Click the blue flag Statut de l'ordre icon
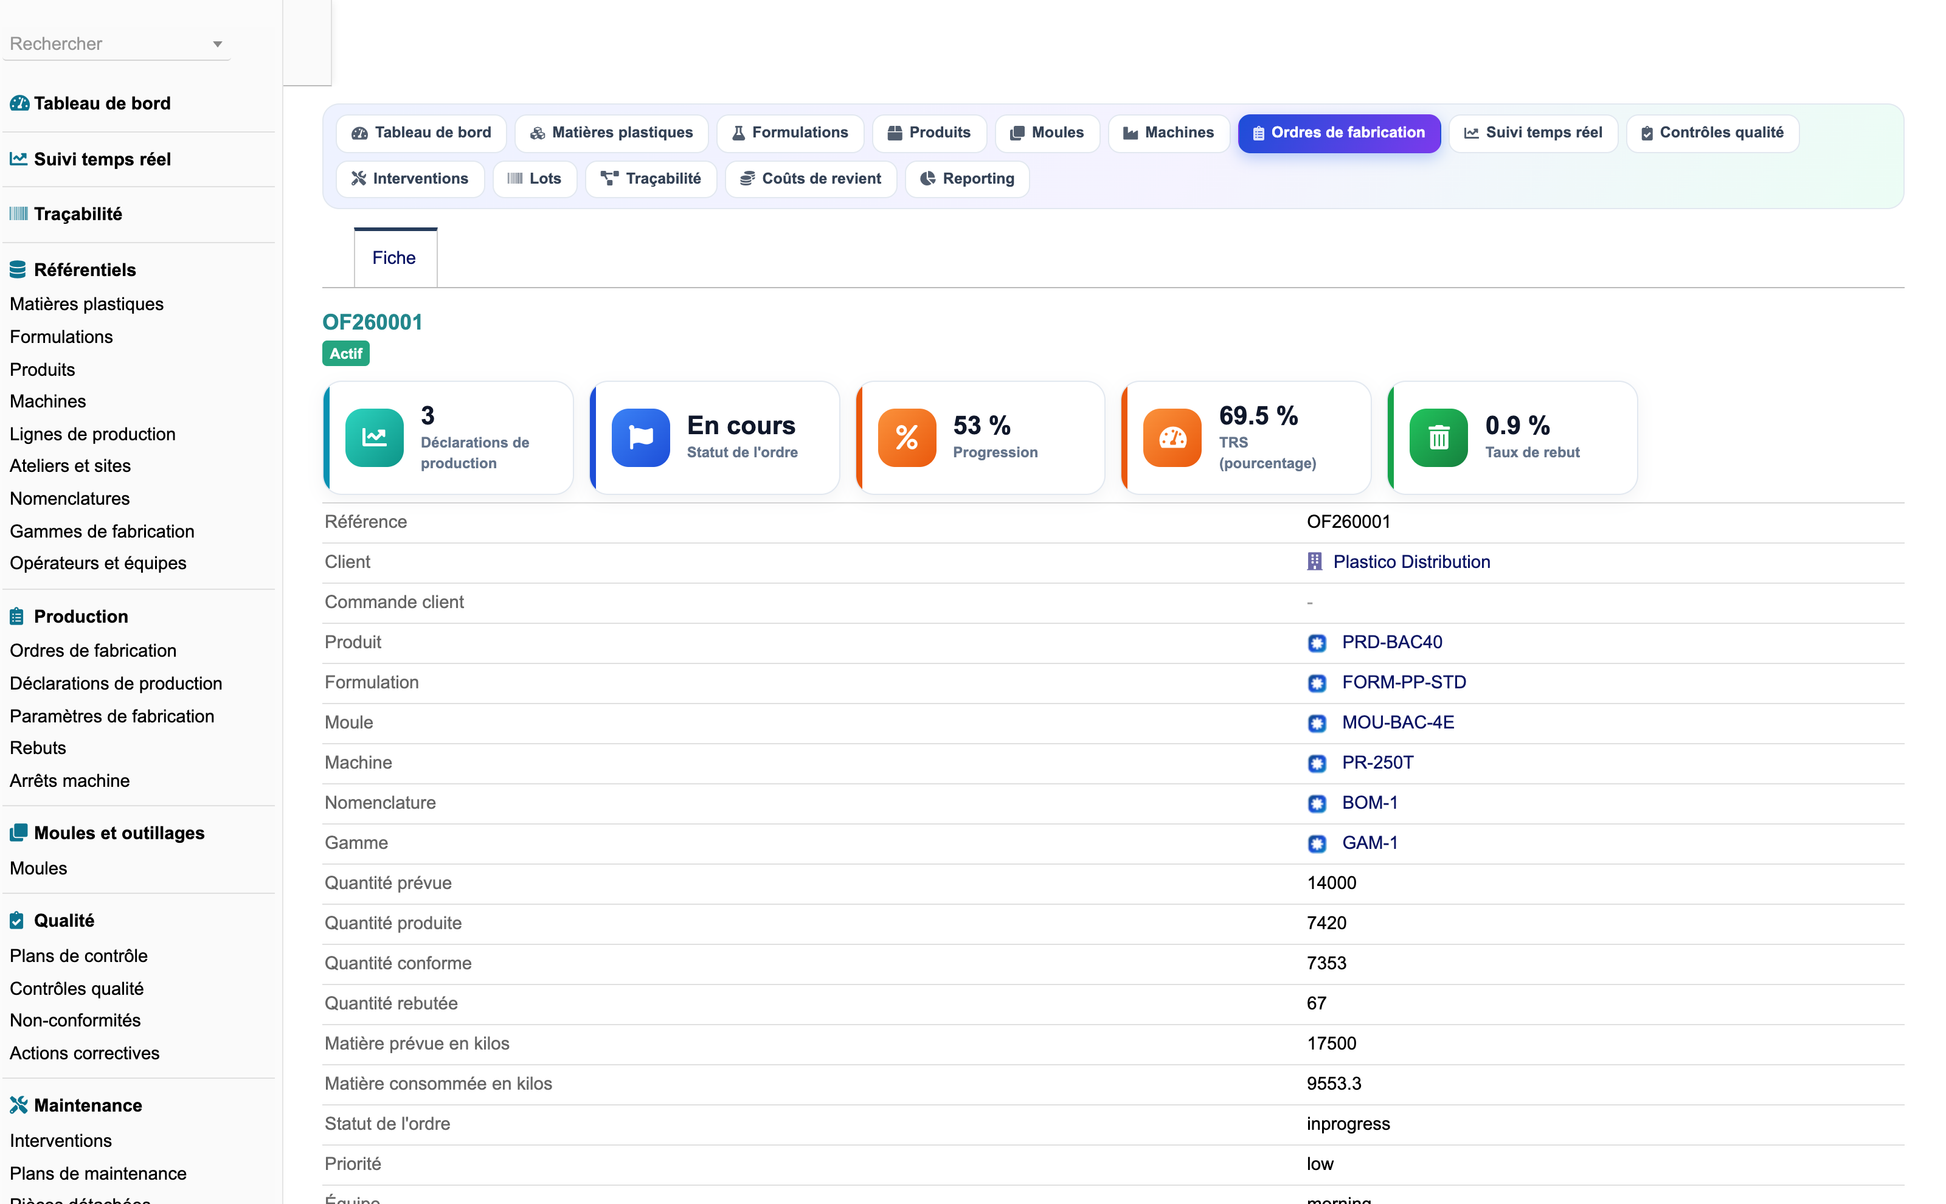Screen dimensions: 1946x1204 tap(641, 437)
